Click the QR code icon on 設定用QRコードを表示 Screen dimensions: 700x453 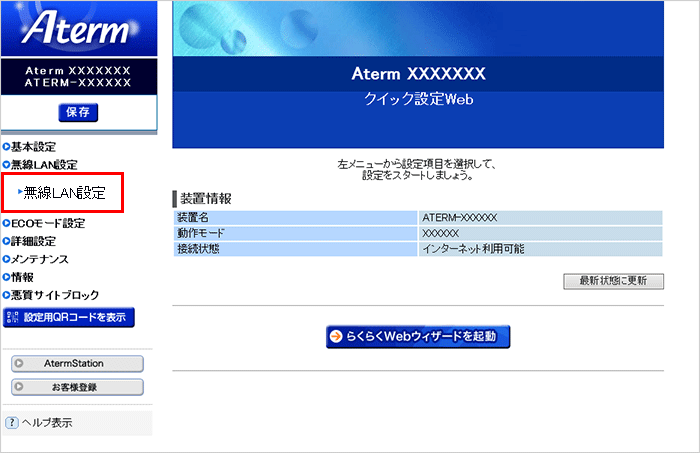13,318
